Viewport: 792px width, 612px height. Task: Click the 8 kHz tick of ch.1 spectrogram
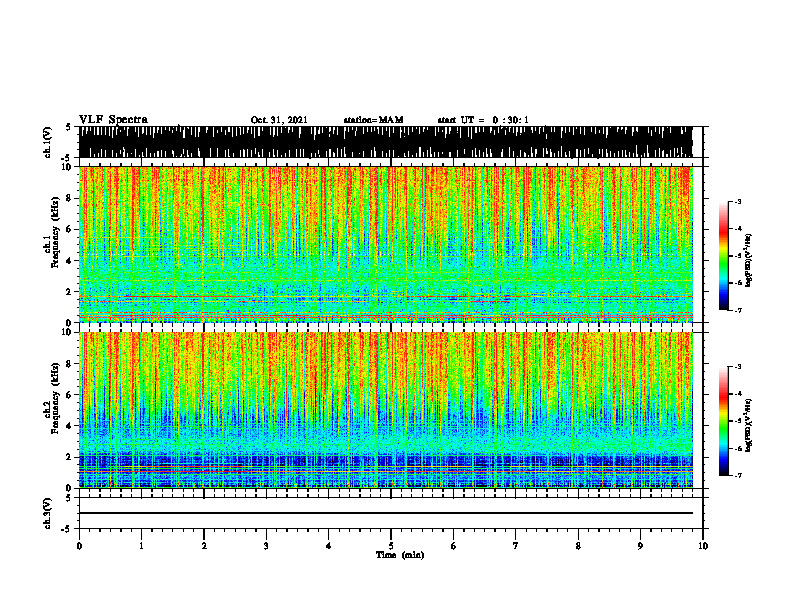69,198
